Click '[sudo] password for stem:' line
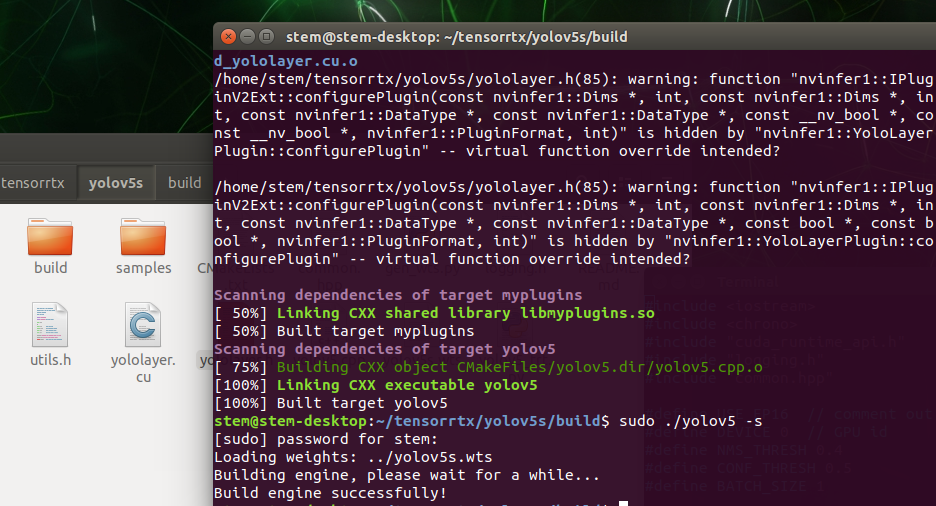Screen dimensions: 936x506 (x=326, y=439)
